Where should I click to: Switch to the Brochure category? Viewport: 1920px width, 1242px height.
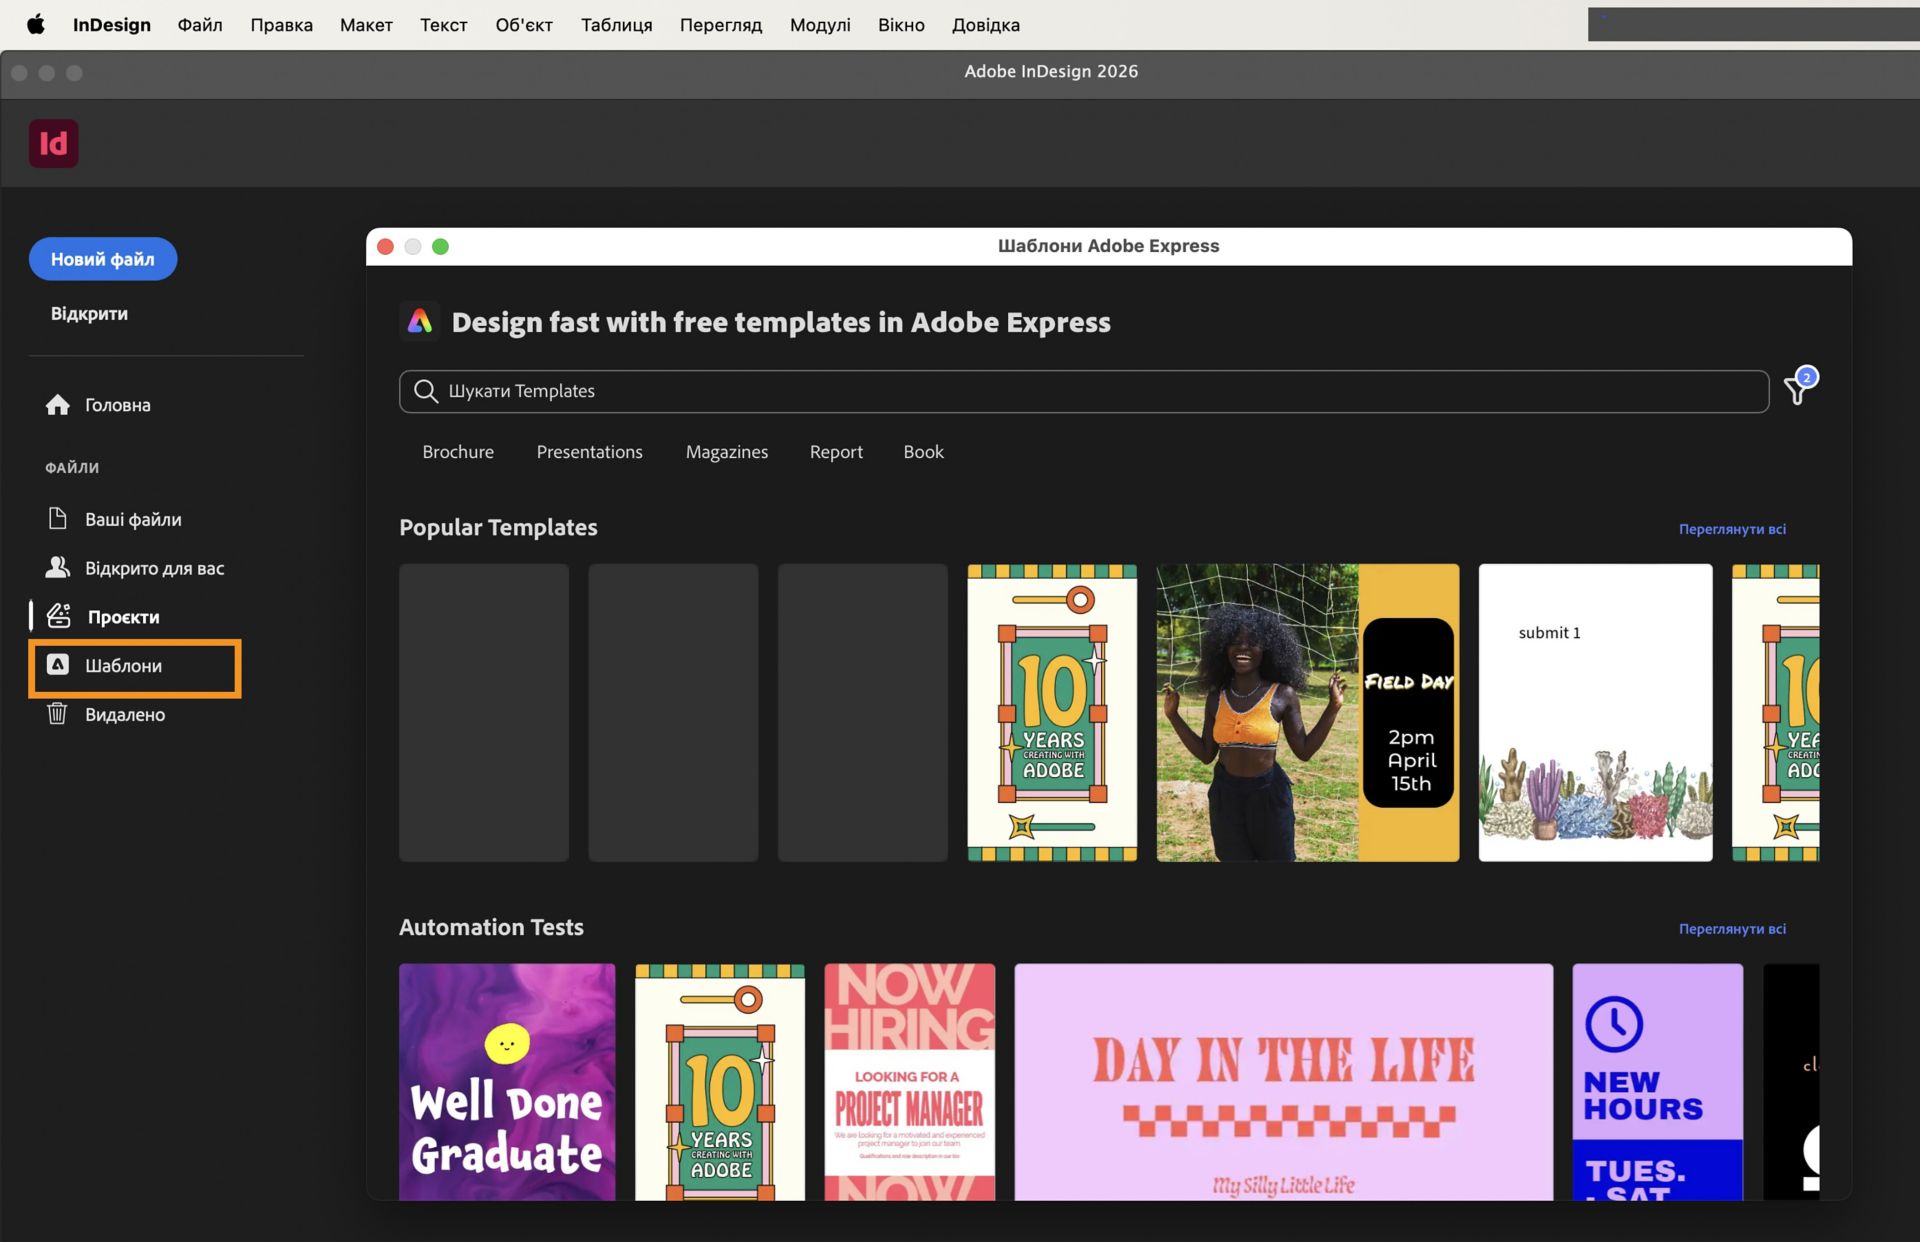tap(457, 451)
